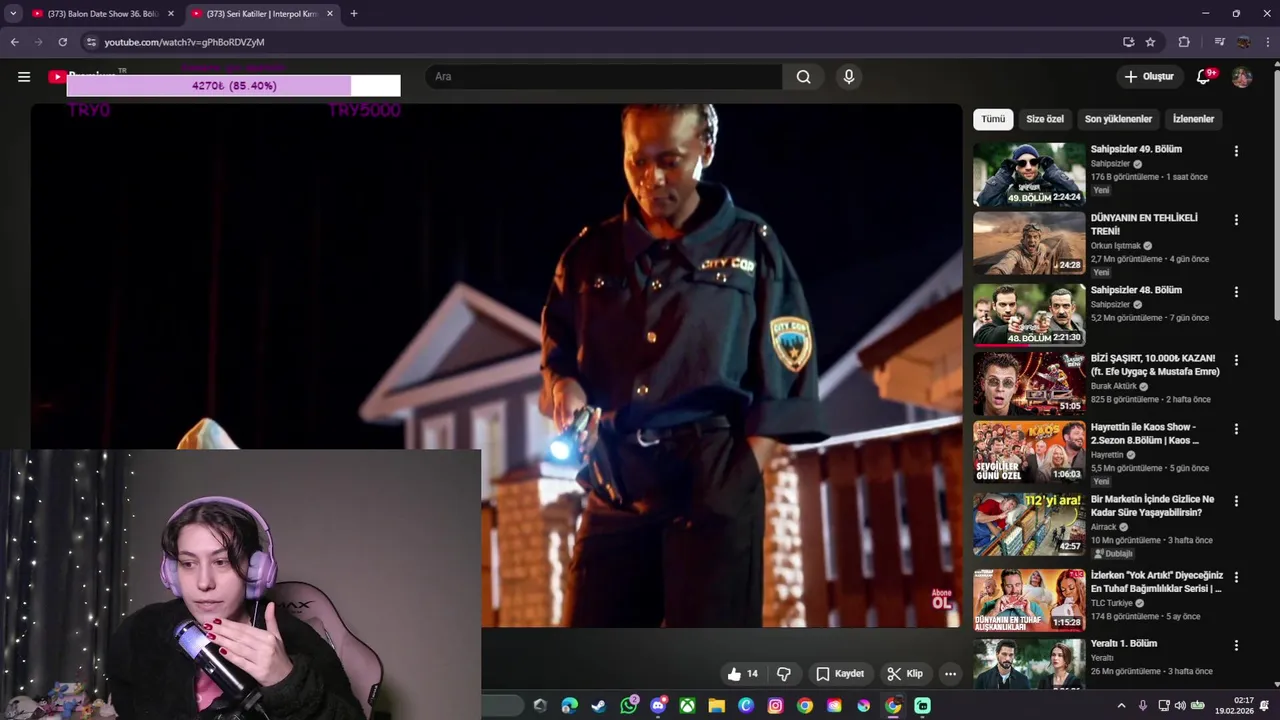
Task: Open Chrome extensions puzzle icon
Action: point(1184,42)
